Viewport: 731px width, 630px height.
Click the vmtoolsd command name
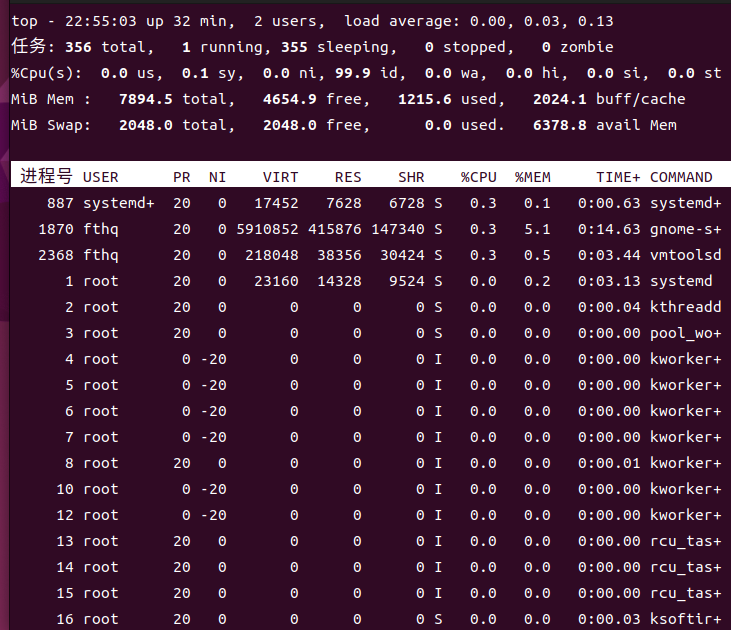(x=686, y=255)
